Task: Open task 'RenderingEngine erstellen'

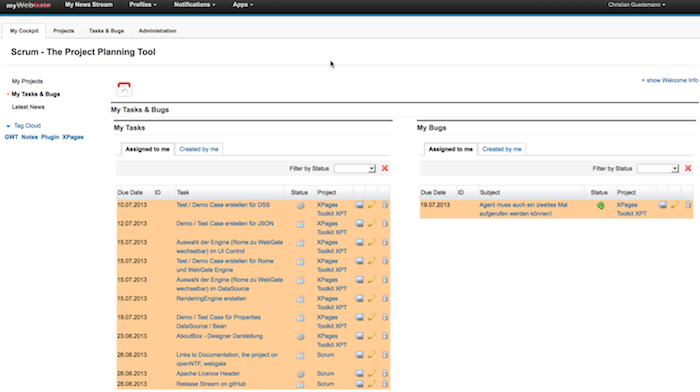Action: coord(211,299)
